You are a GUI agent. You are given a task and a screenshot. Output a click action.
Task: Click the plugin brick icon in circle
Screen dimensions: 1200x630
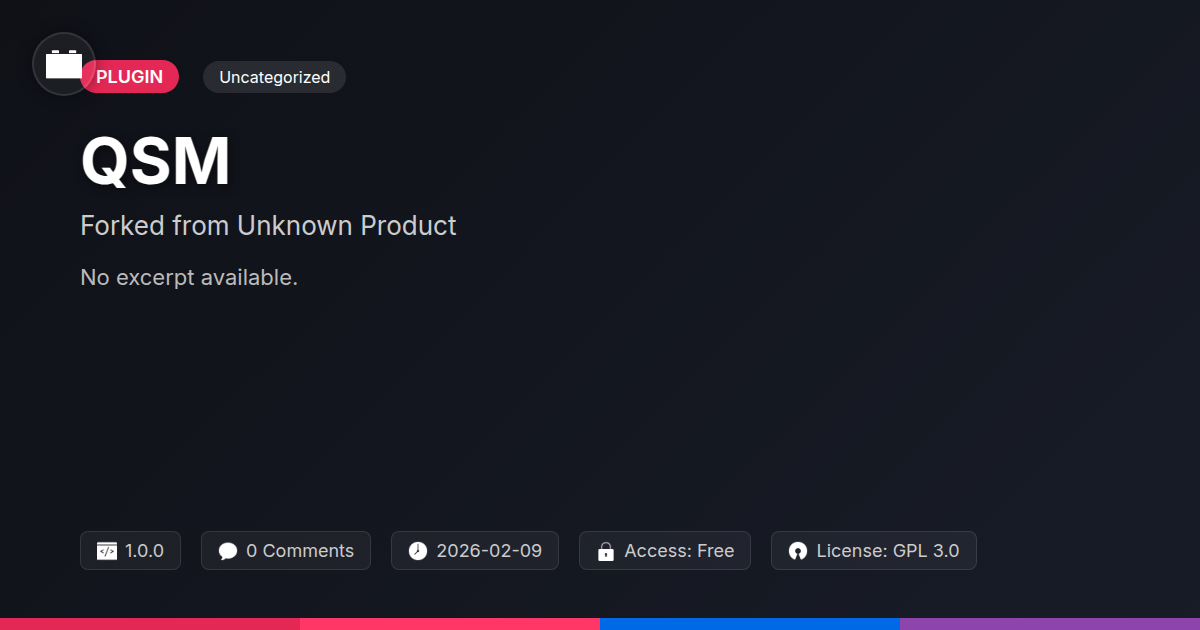click(64, 65)
